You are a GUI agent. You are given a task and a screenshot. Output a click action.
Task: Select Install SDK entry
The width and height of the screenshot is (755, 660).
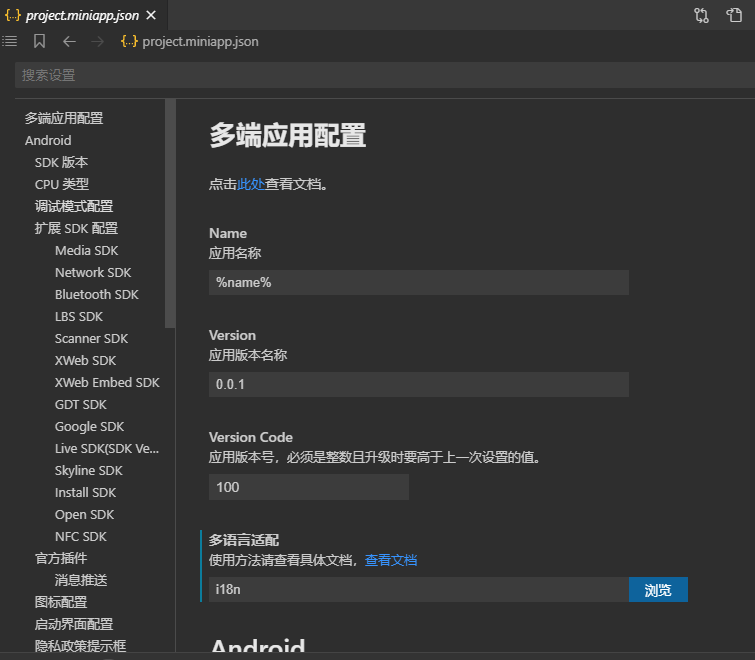pyautogui.click(x=86, y=493)
